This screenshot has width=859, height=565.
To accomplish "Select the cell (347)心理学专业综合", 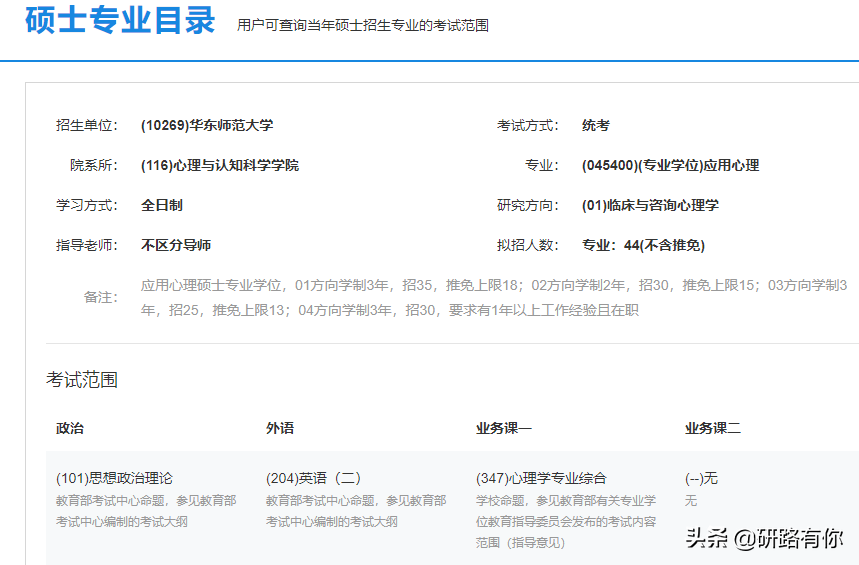I will [x=541, y=478].
